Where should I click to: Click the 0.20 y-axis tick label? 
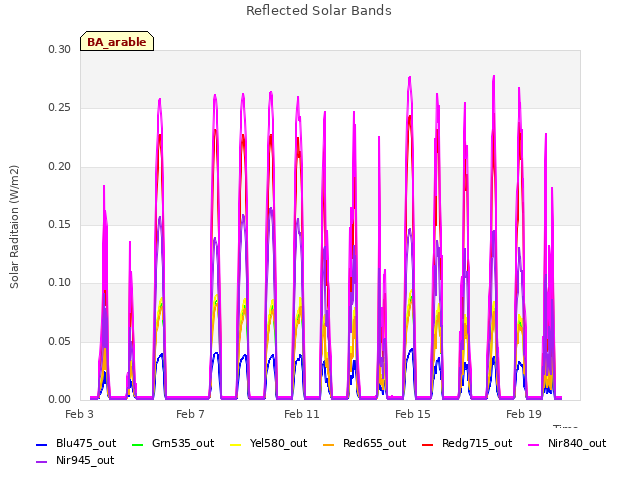[60, 167]
